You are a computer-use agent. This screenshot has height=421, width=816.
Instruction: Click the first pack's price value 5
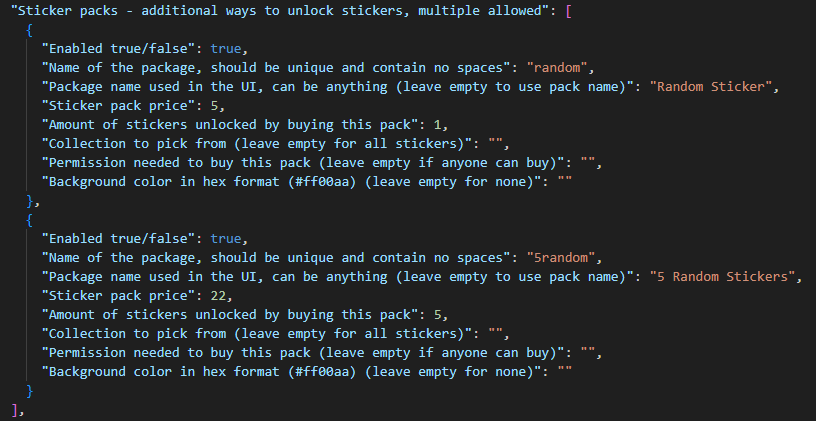pos(214,106)
